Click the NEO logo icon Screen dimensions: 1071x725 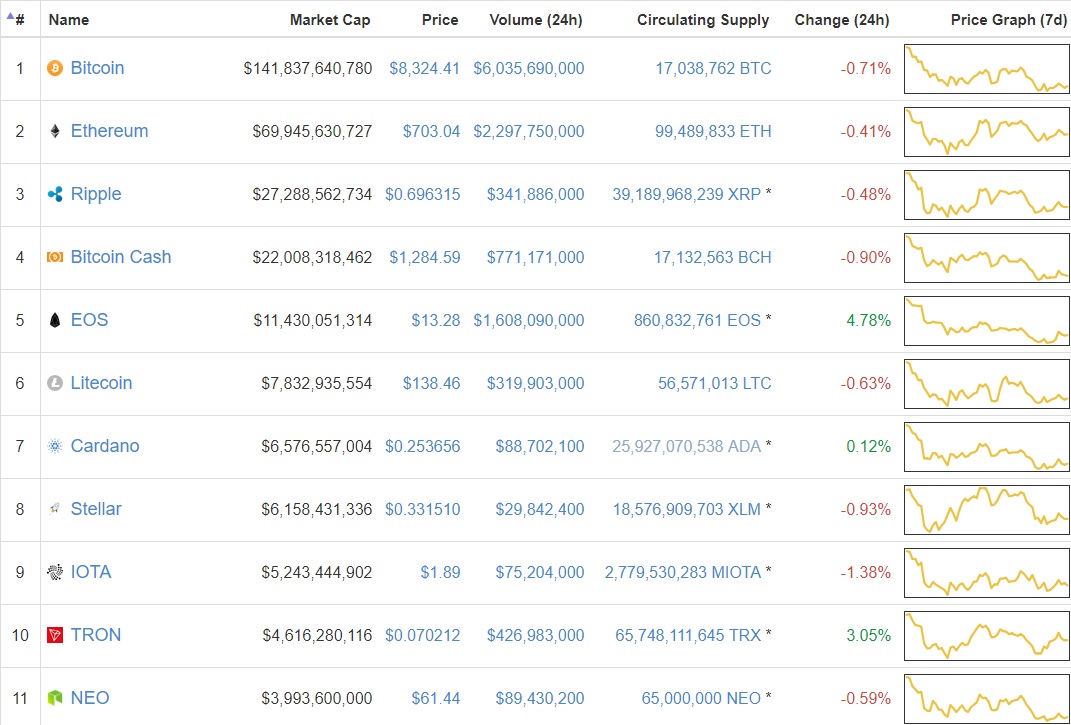point(55,698)
